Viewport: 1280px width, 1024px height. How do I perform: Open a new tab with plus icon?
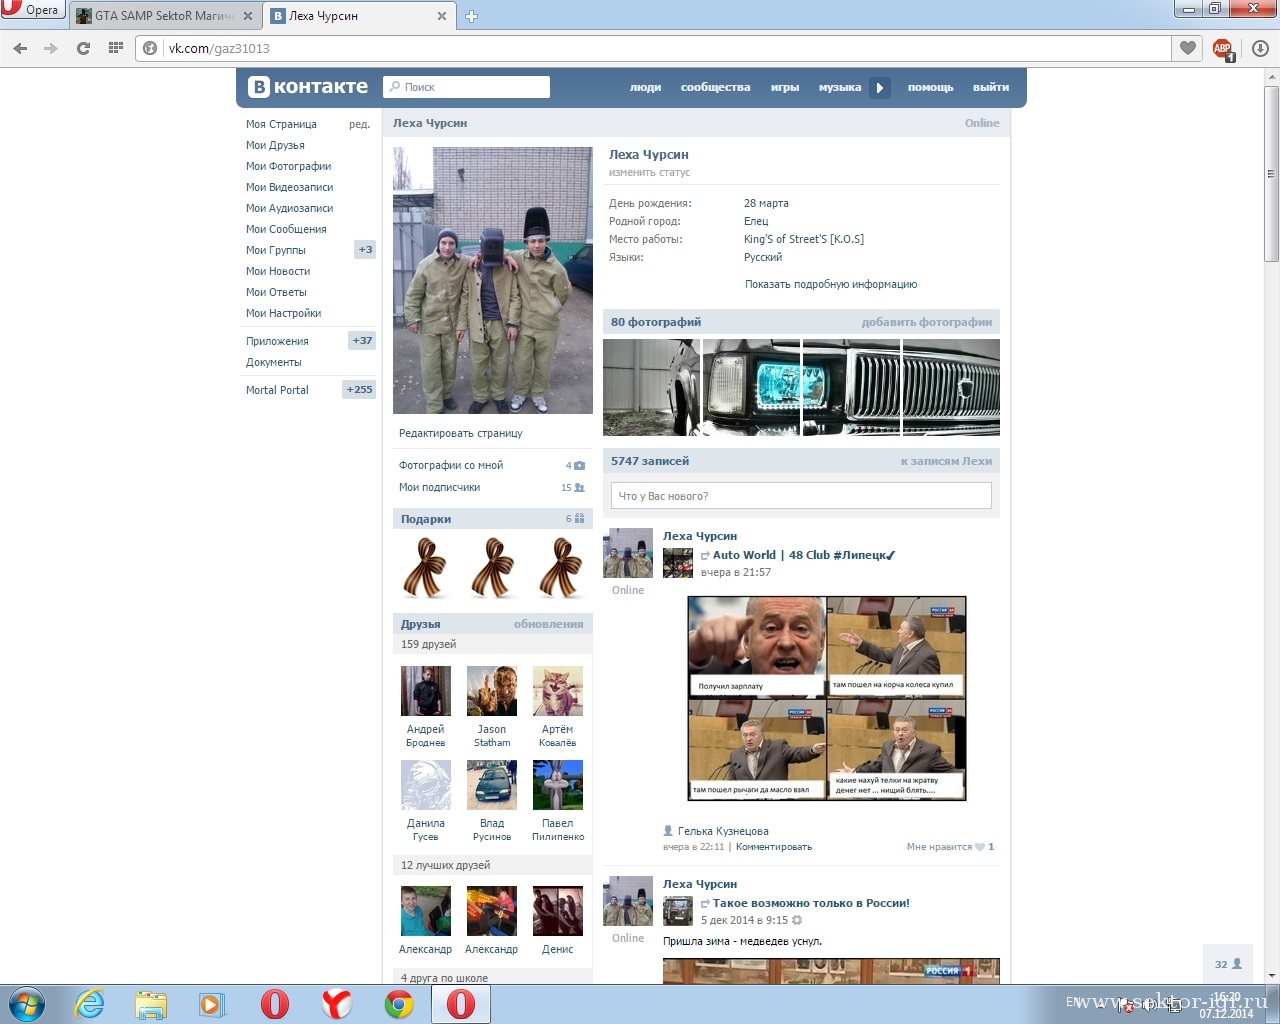coord(471,16)
